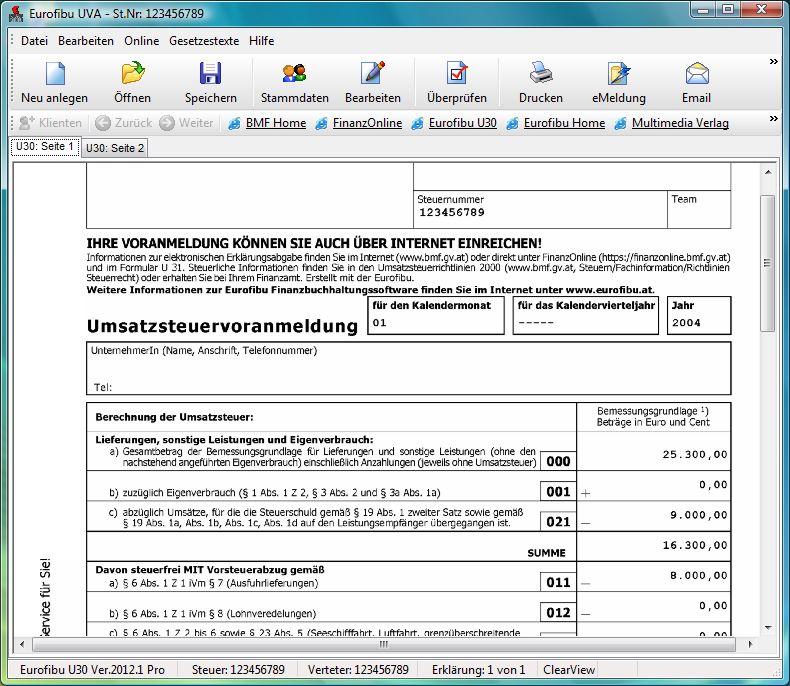Image resolution: width=790 pixels, height=686 pixels.
Task: Click status bar entry Steuer: 123456789
Action: (x=238, y=670)
